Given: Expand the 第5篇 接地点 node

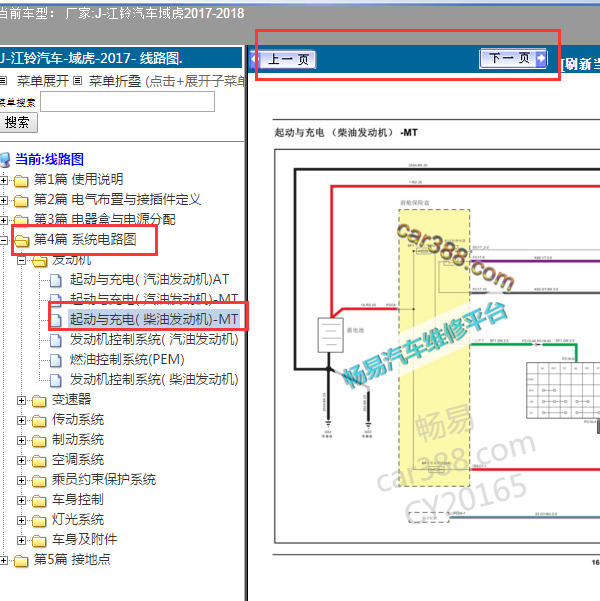Looking at the screenshot, I should tap(4, 560).
